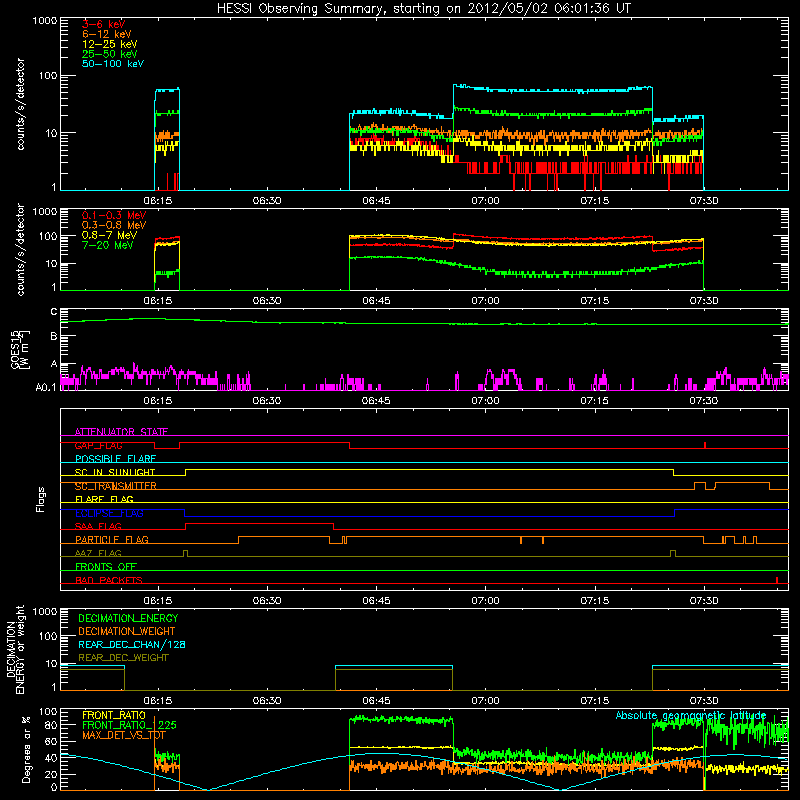The width and height of the screenshot is (800, 800).
Task: Select the BAD_PACKETS flag label
Action: [x=109, y=580]
